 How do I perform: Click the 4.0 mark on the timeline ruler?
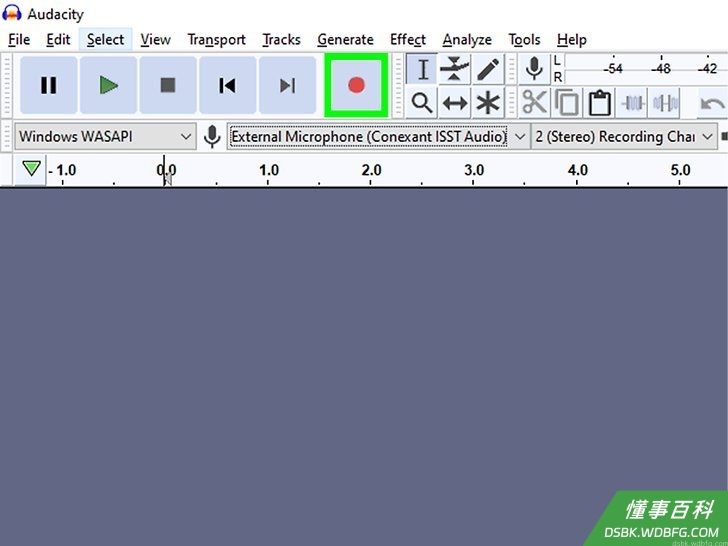pyautogui.click(x=577, y=170)
